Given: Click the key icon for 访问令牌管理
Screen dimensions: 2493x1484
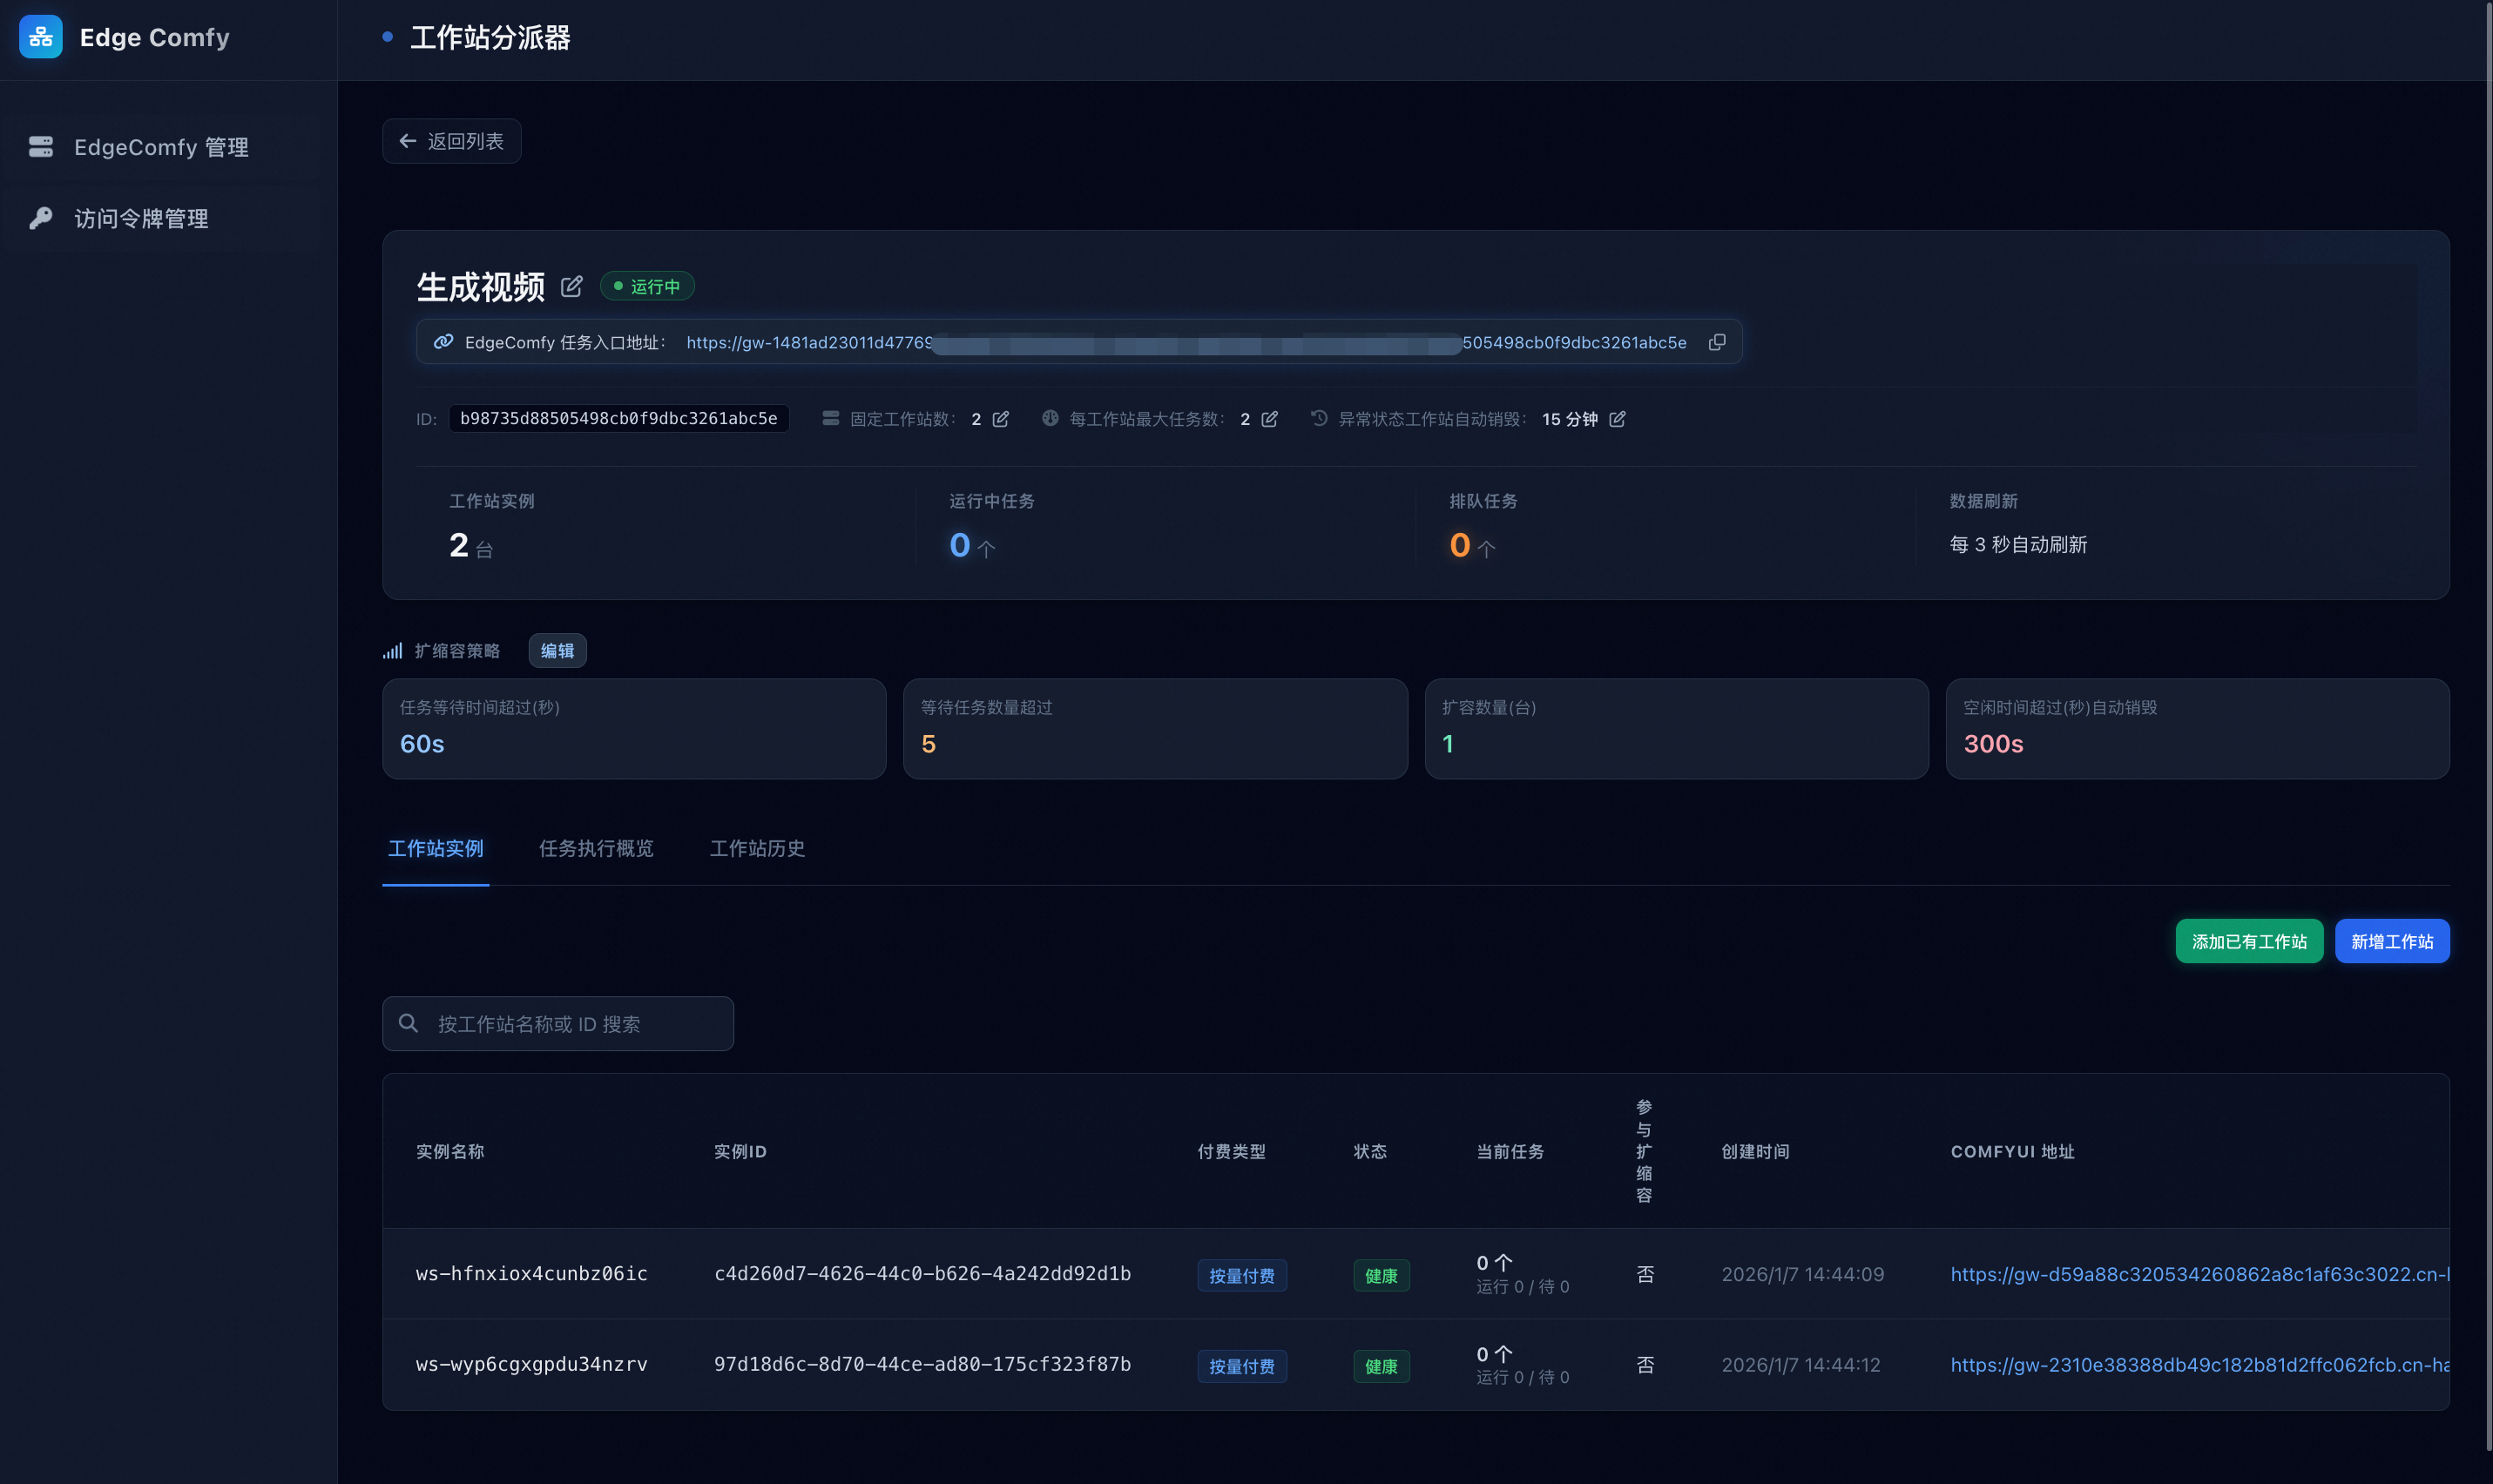Looking at the screenshot, I should point(41,218).
